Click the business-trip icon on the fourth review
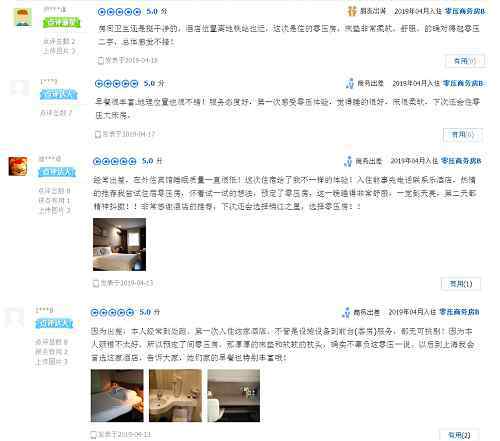500x441 pixels. click(x=346, y=312)
